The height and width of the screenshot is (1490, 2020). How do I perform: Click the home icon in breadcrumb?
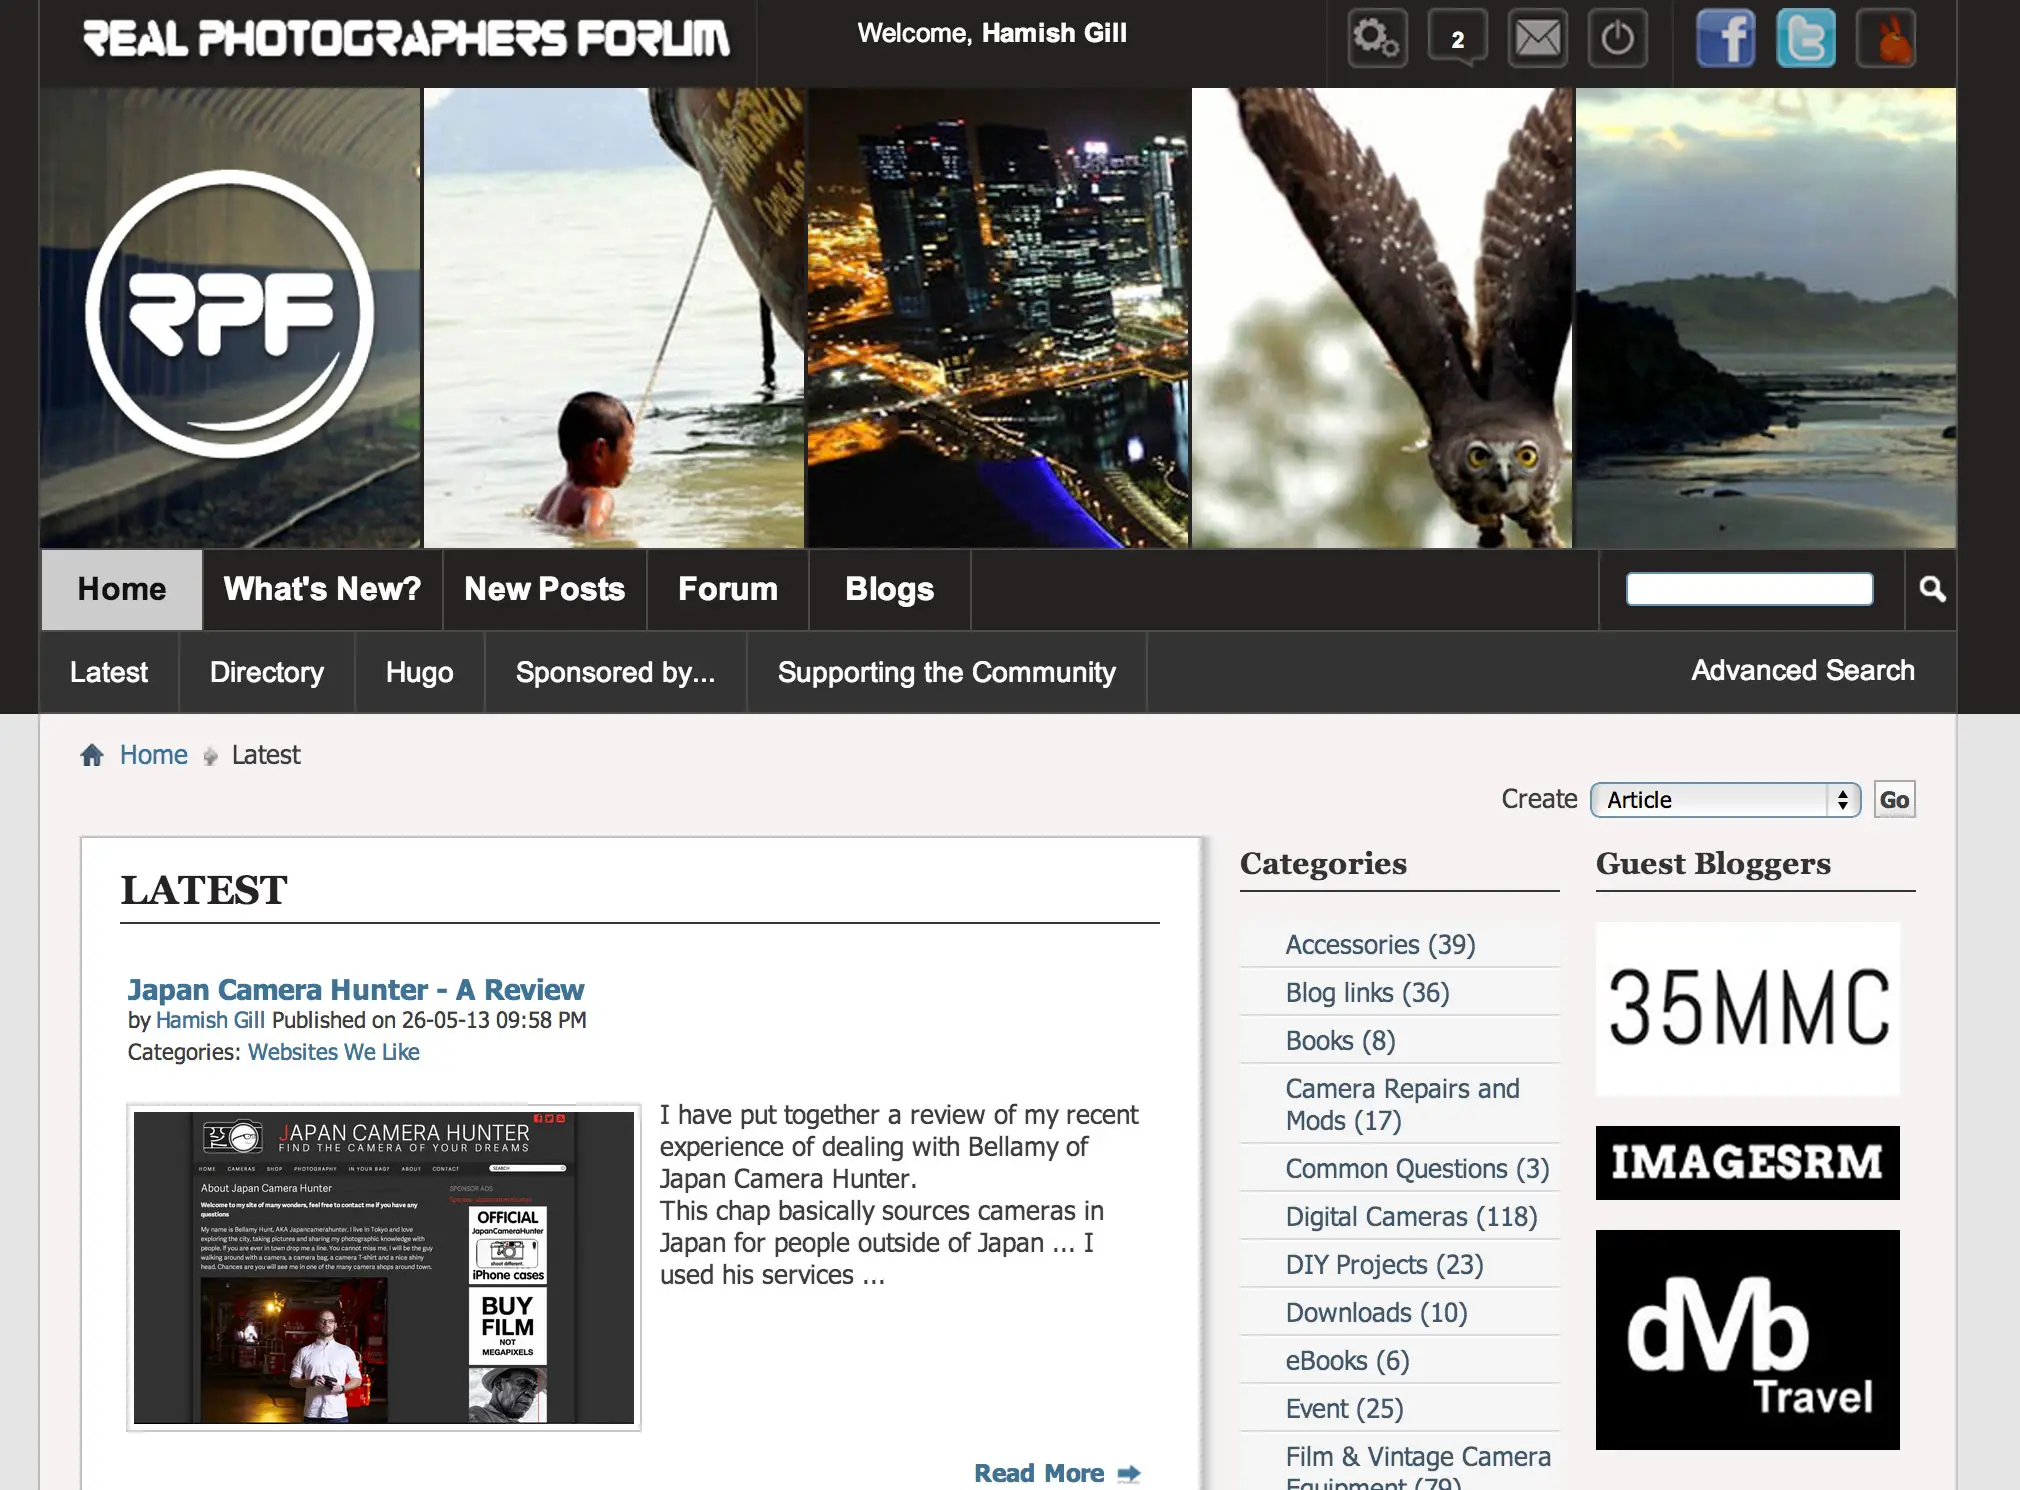tap(92, 755)
